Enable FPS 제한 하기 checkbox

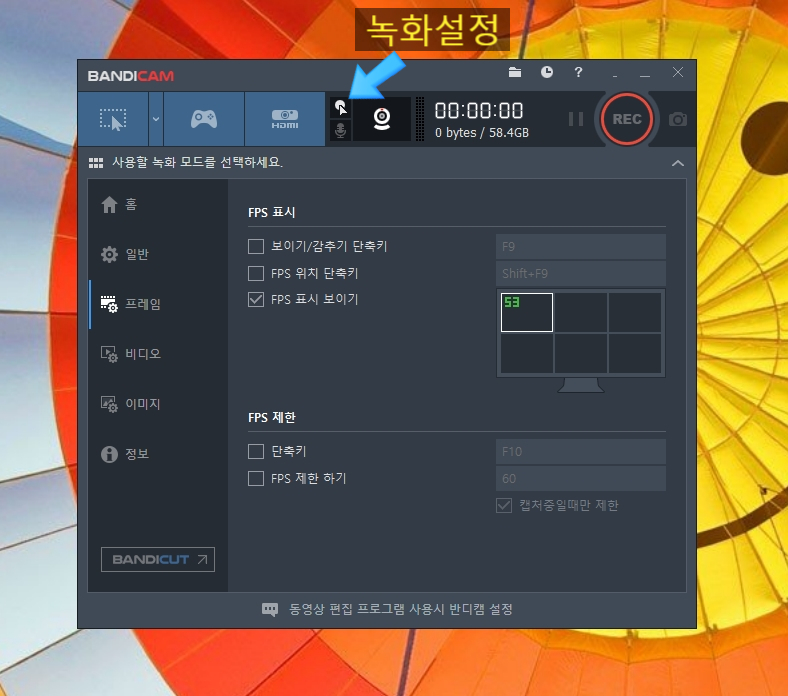(x=256, y=478)
